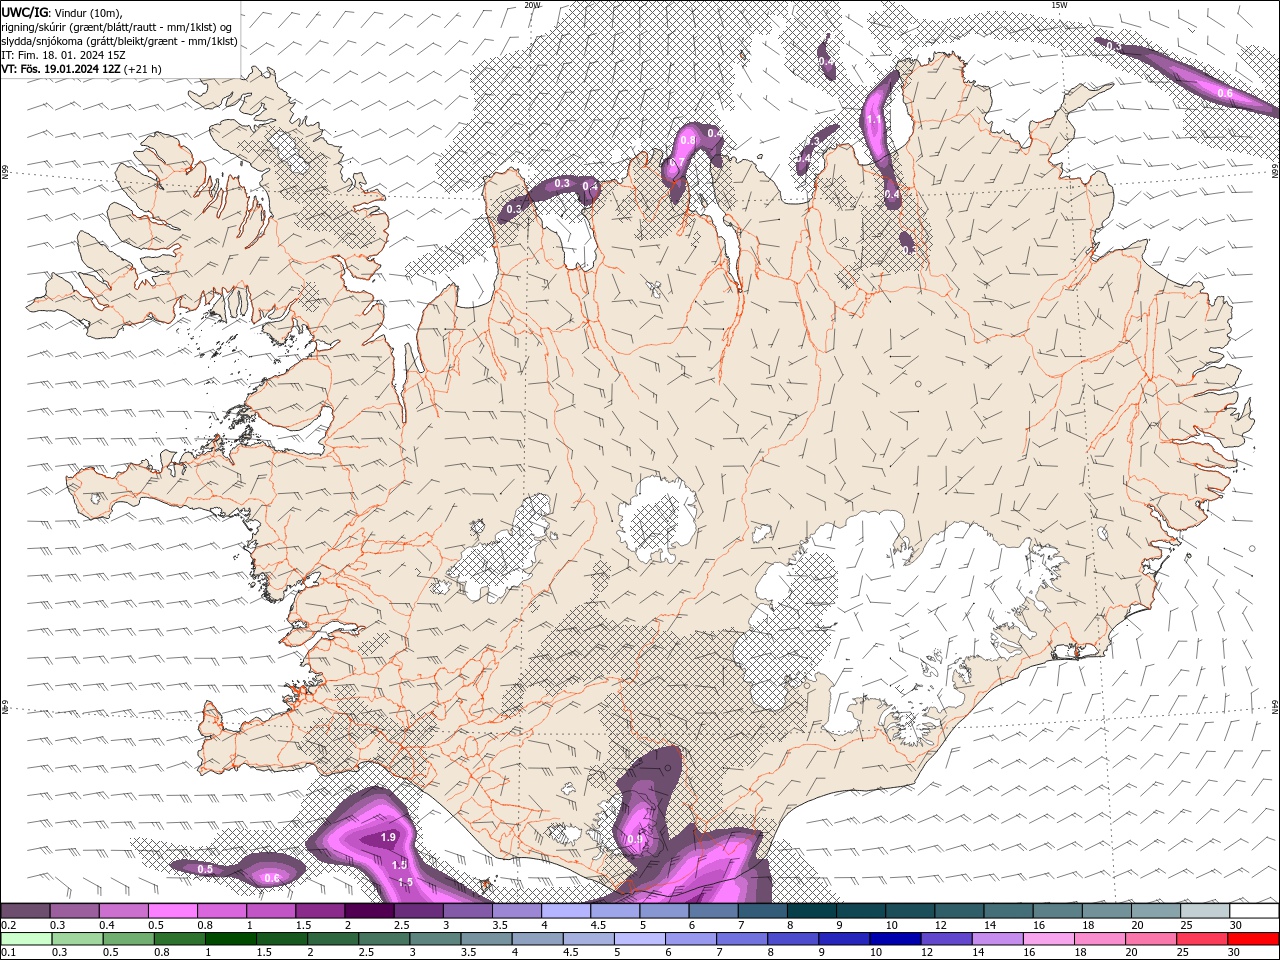The image size is (1280, 960).
Task: Click the 0.5 value on the southwest offshore blob
Action: pos(205,869)
